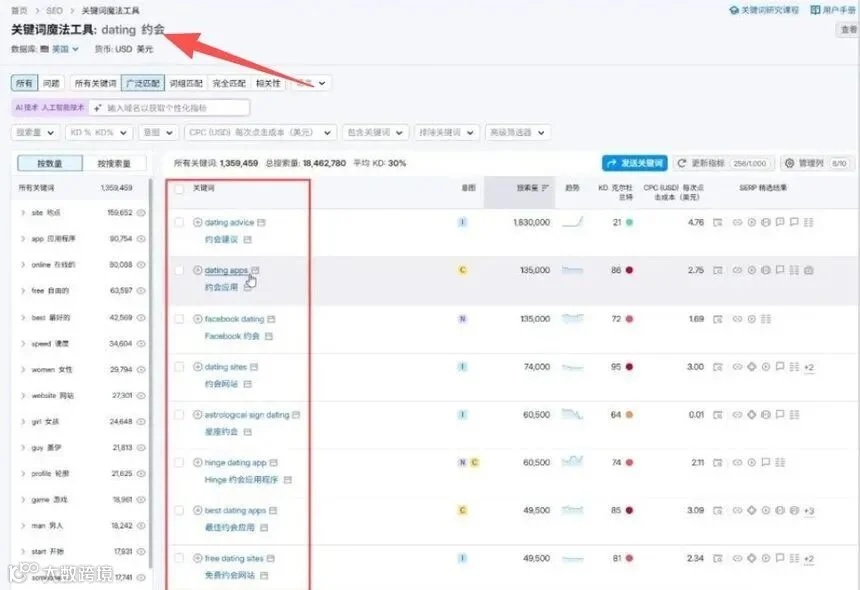
Task: Click the 发送关键词 send keywords button
Action: click(x=635, y=163)
